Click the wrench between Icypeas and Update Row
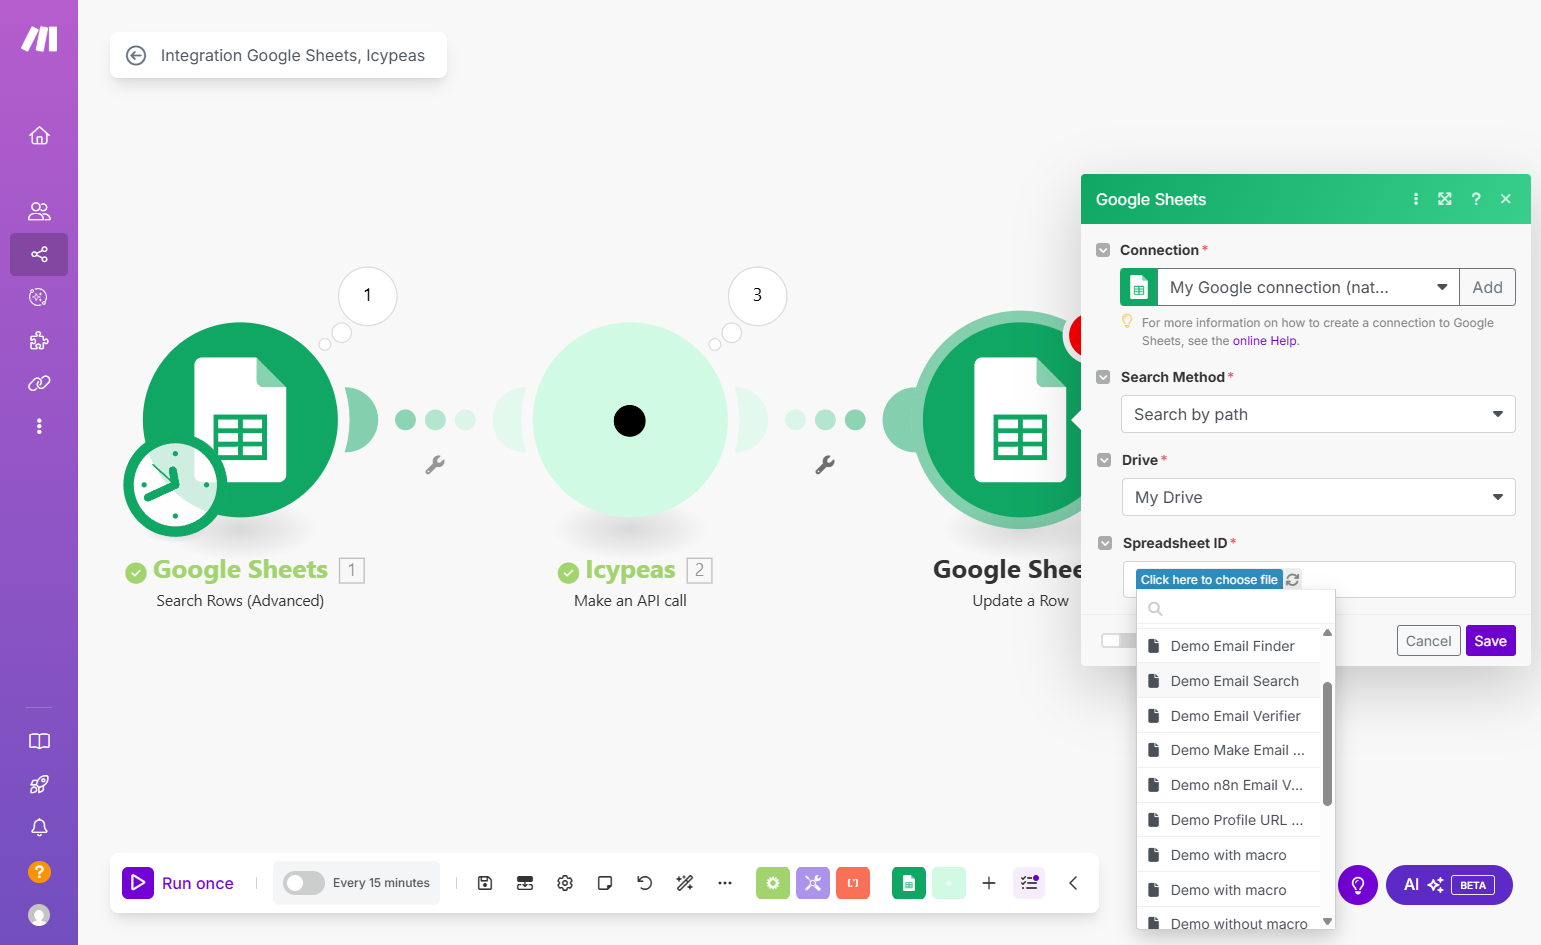Image resolution: width=1541 pixels, height=945 pixels. (x=825, y=464)
